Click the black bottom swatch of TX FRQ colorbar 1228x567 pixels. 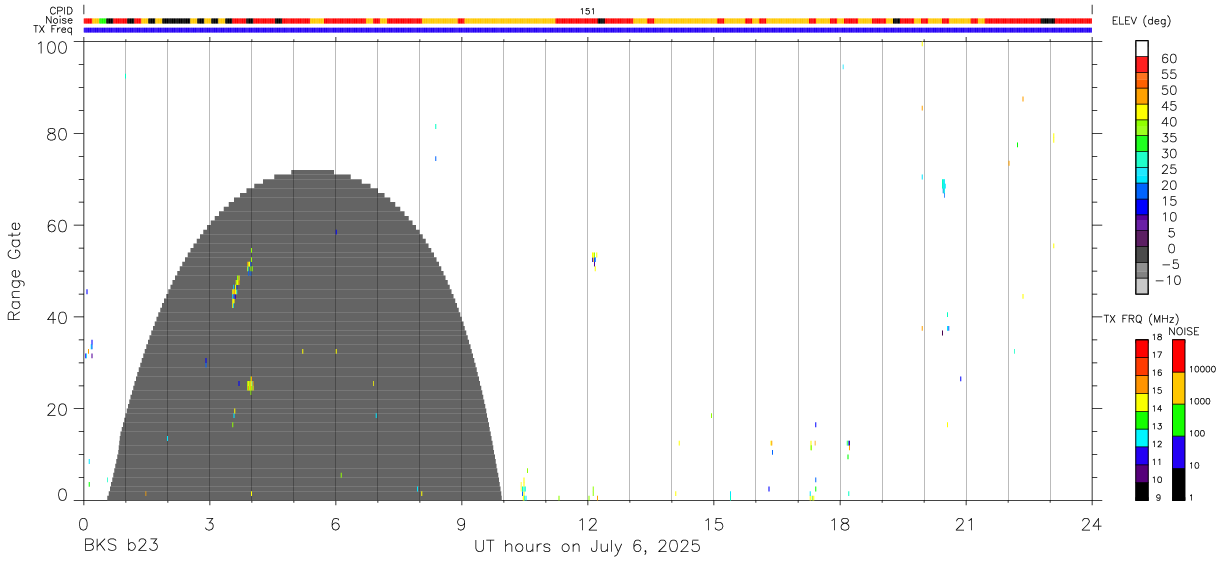[x=1141, y=491]
